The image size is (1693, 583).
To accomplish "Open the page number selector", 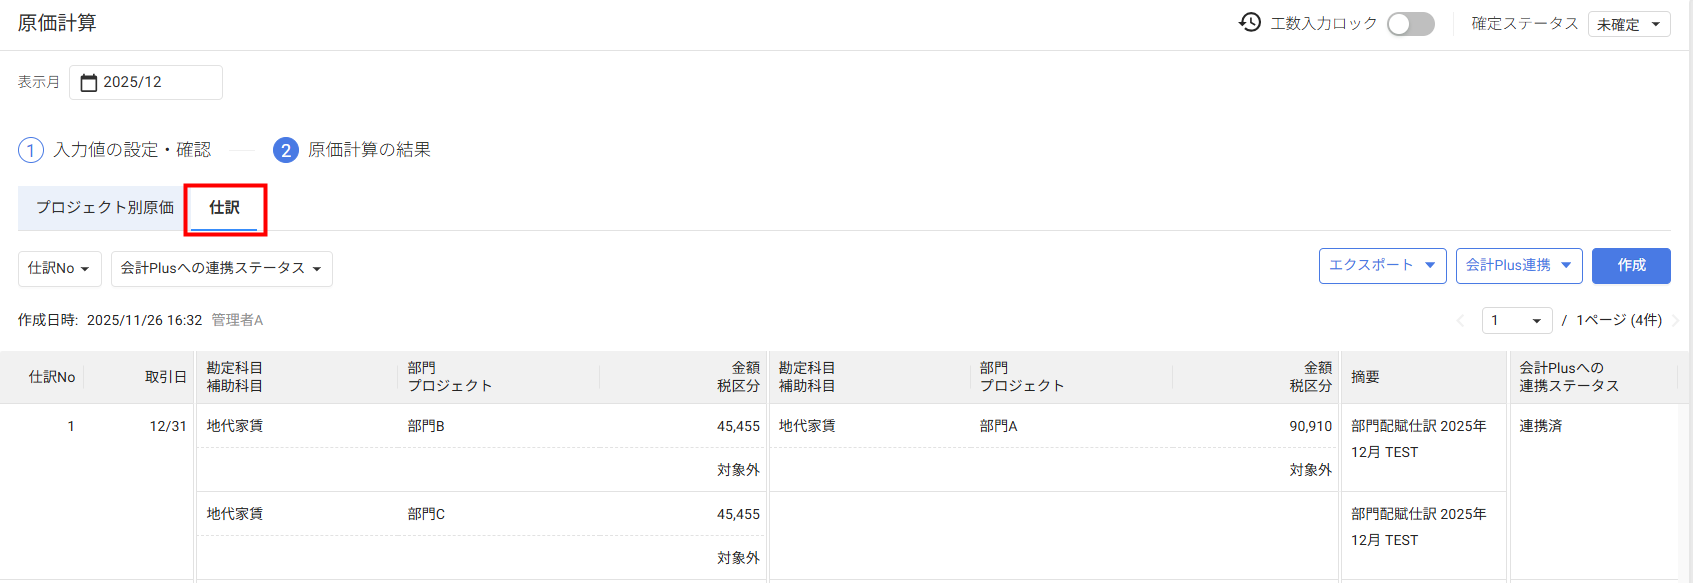I will point(1516,320).
